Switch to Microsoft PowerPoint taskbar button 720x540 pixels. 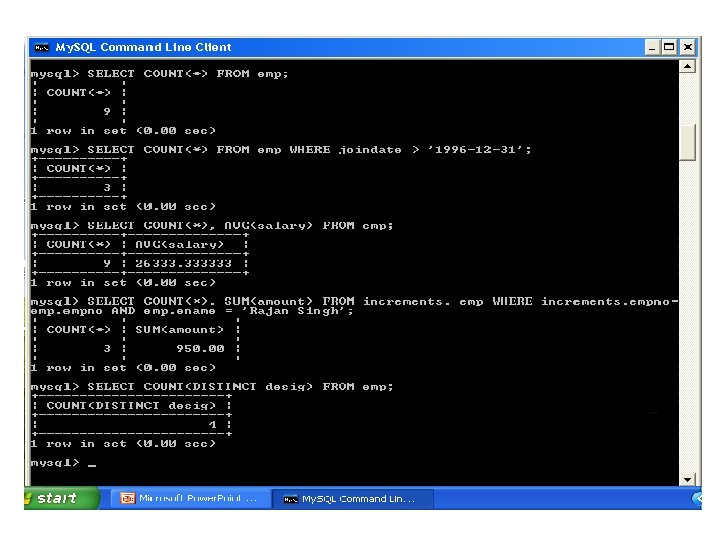pos(191,498)
